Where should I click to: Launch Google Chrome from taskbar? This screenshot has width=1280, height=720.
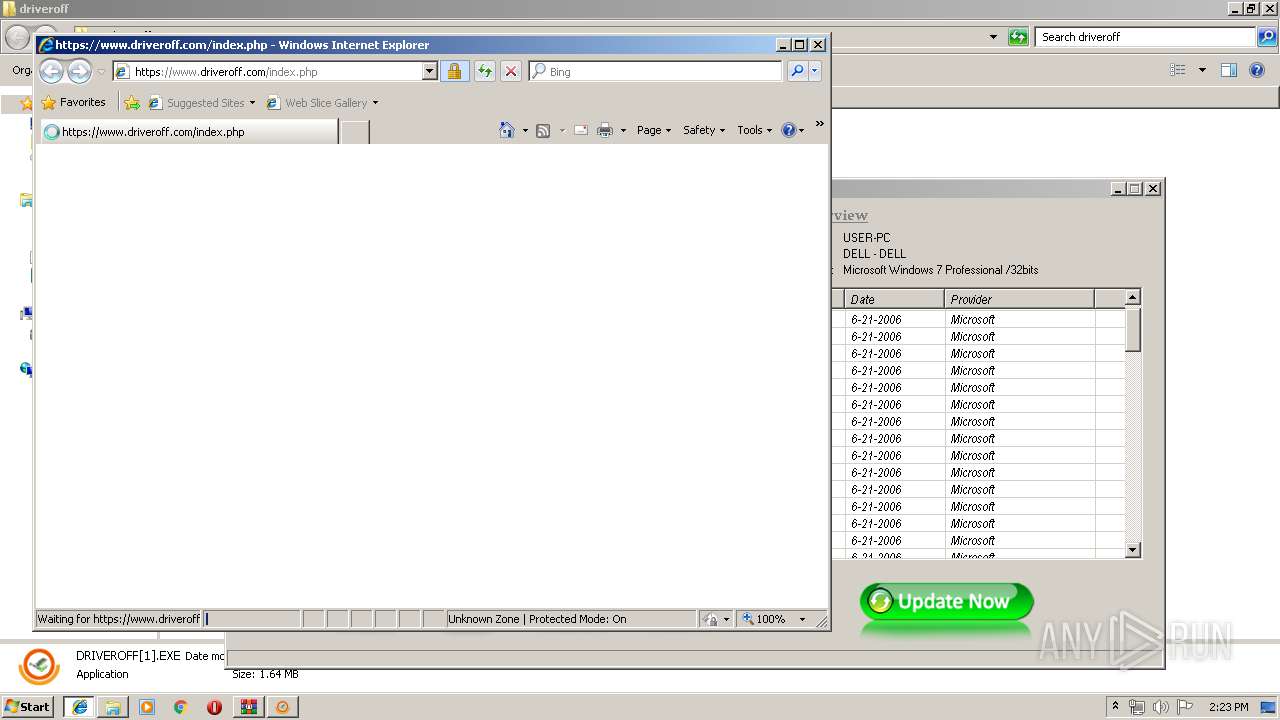[x=181, y=706]
